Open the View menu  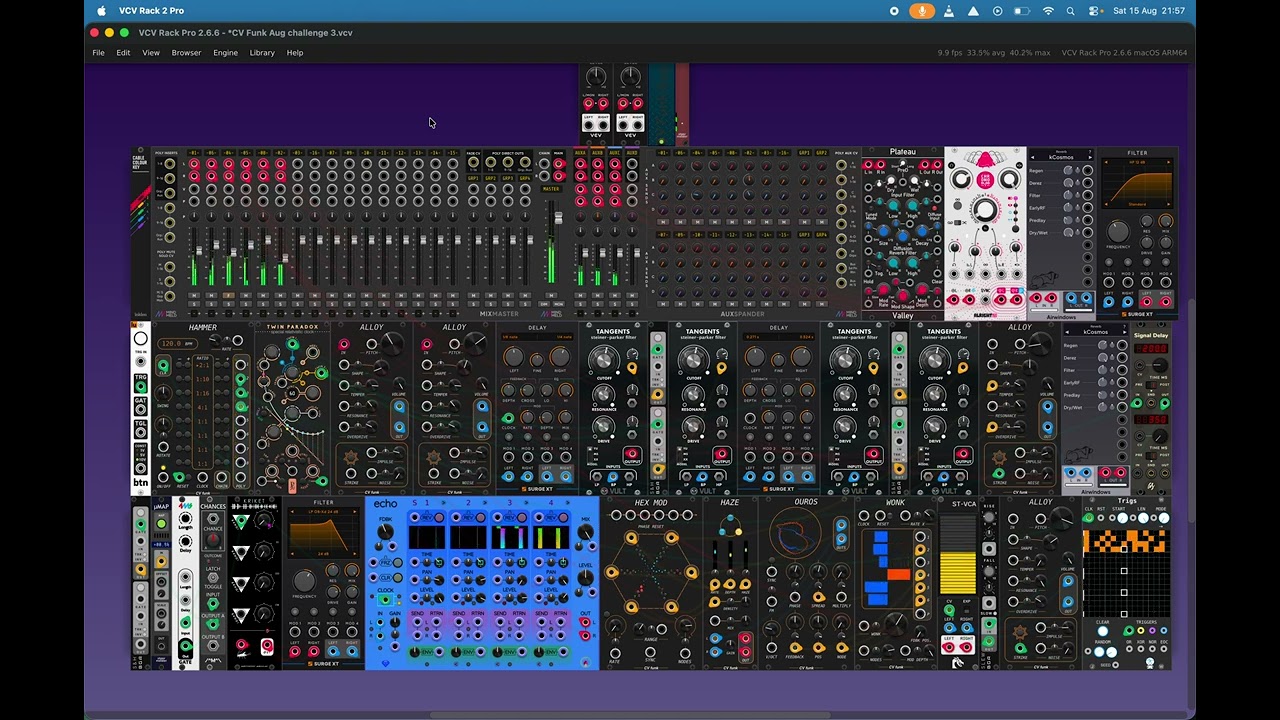(151, 53)
